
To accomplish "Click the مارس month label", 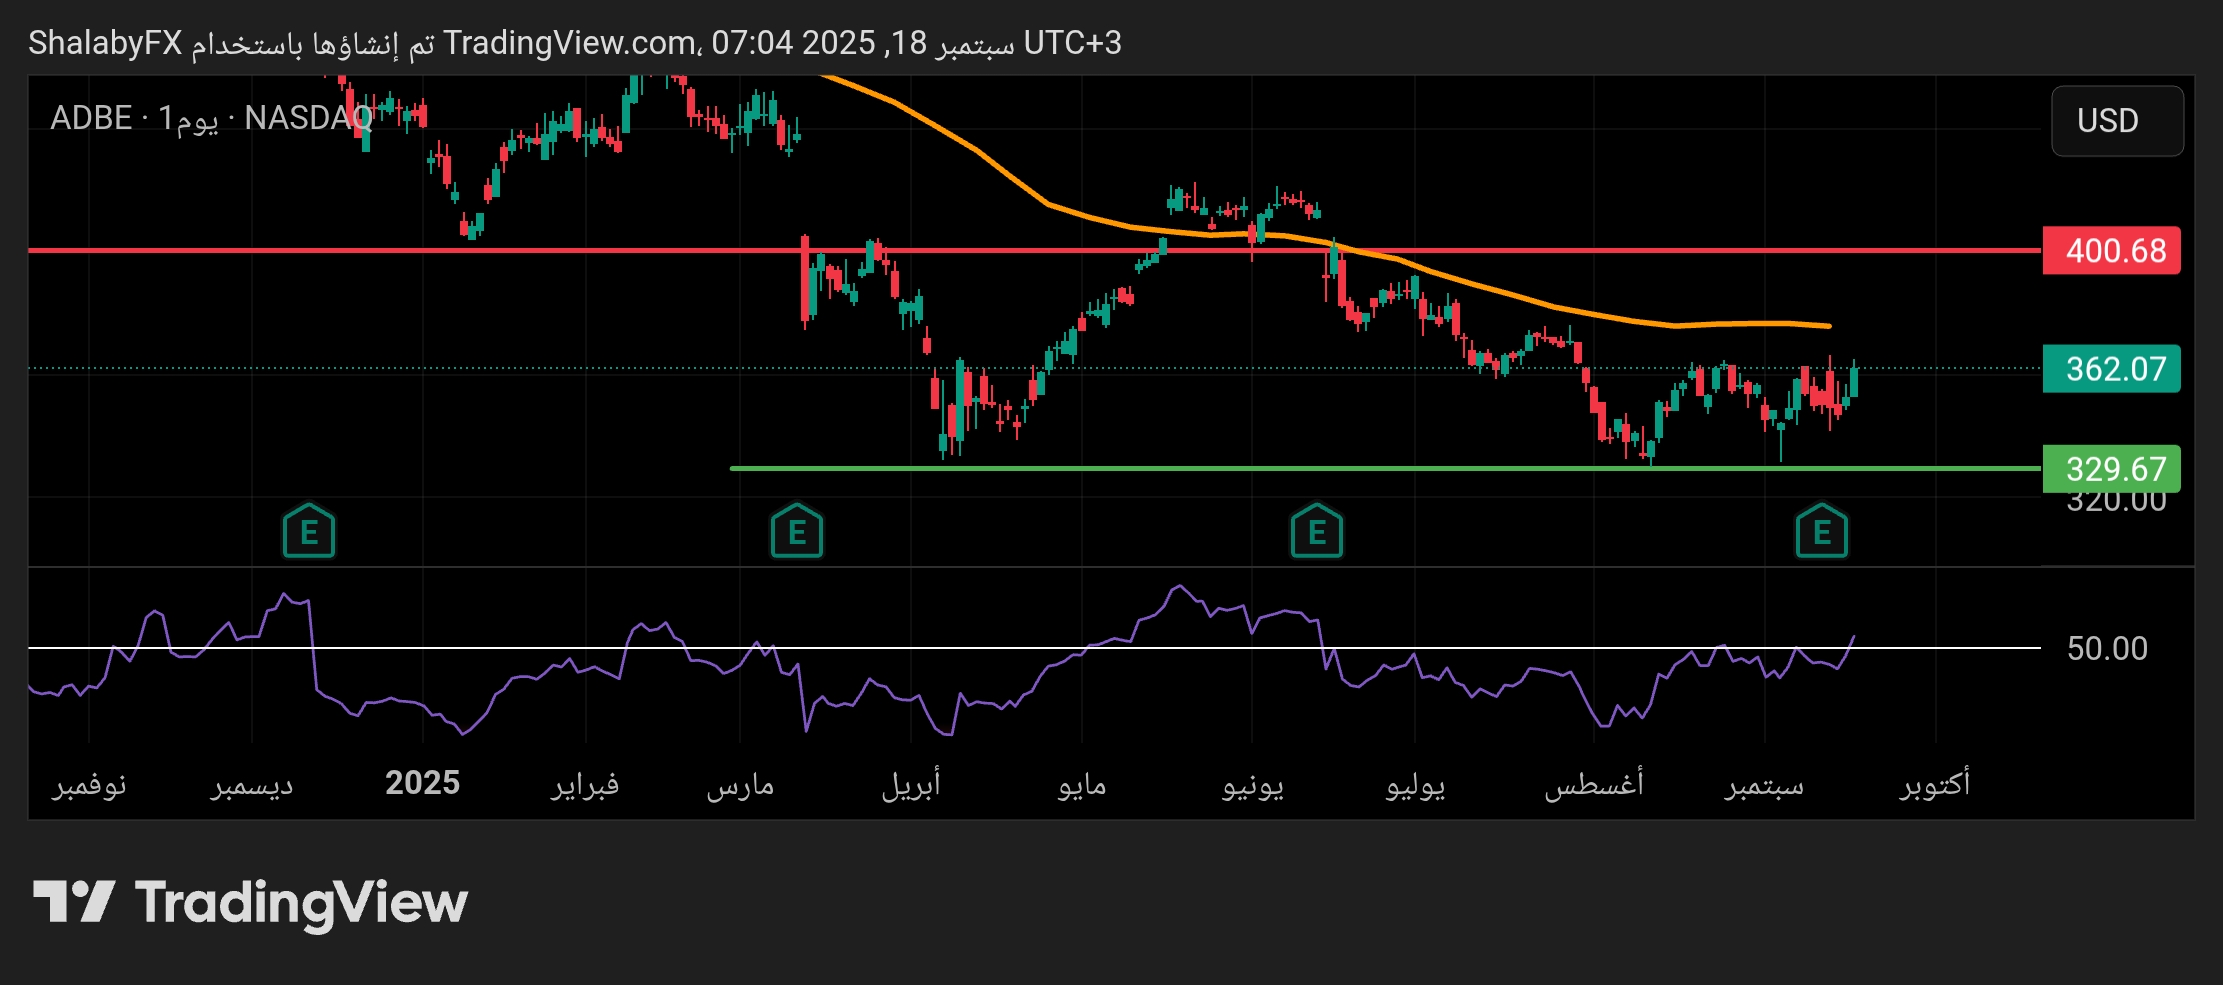I will tap(740, 785).
